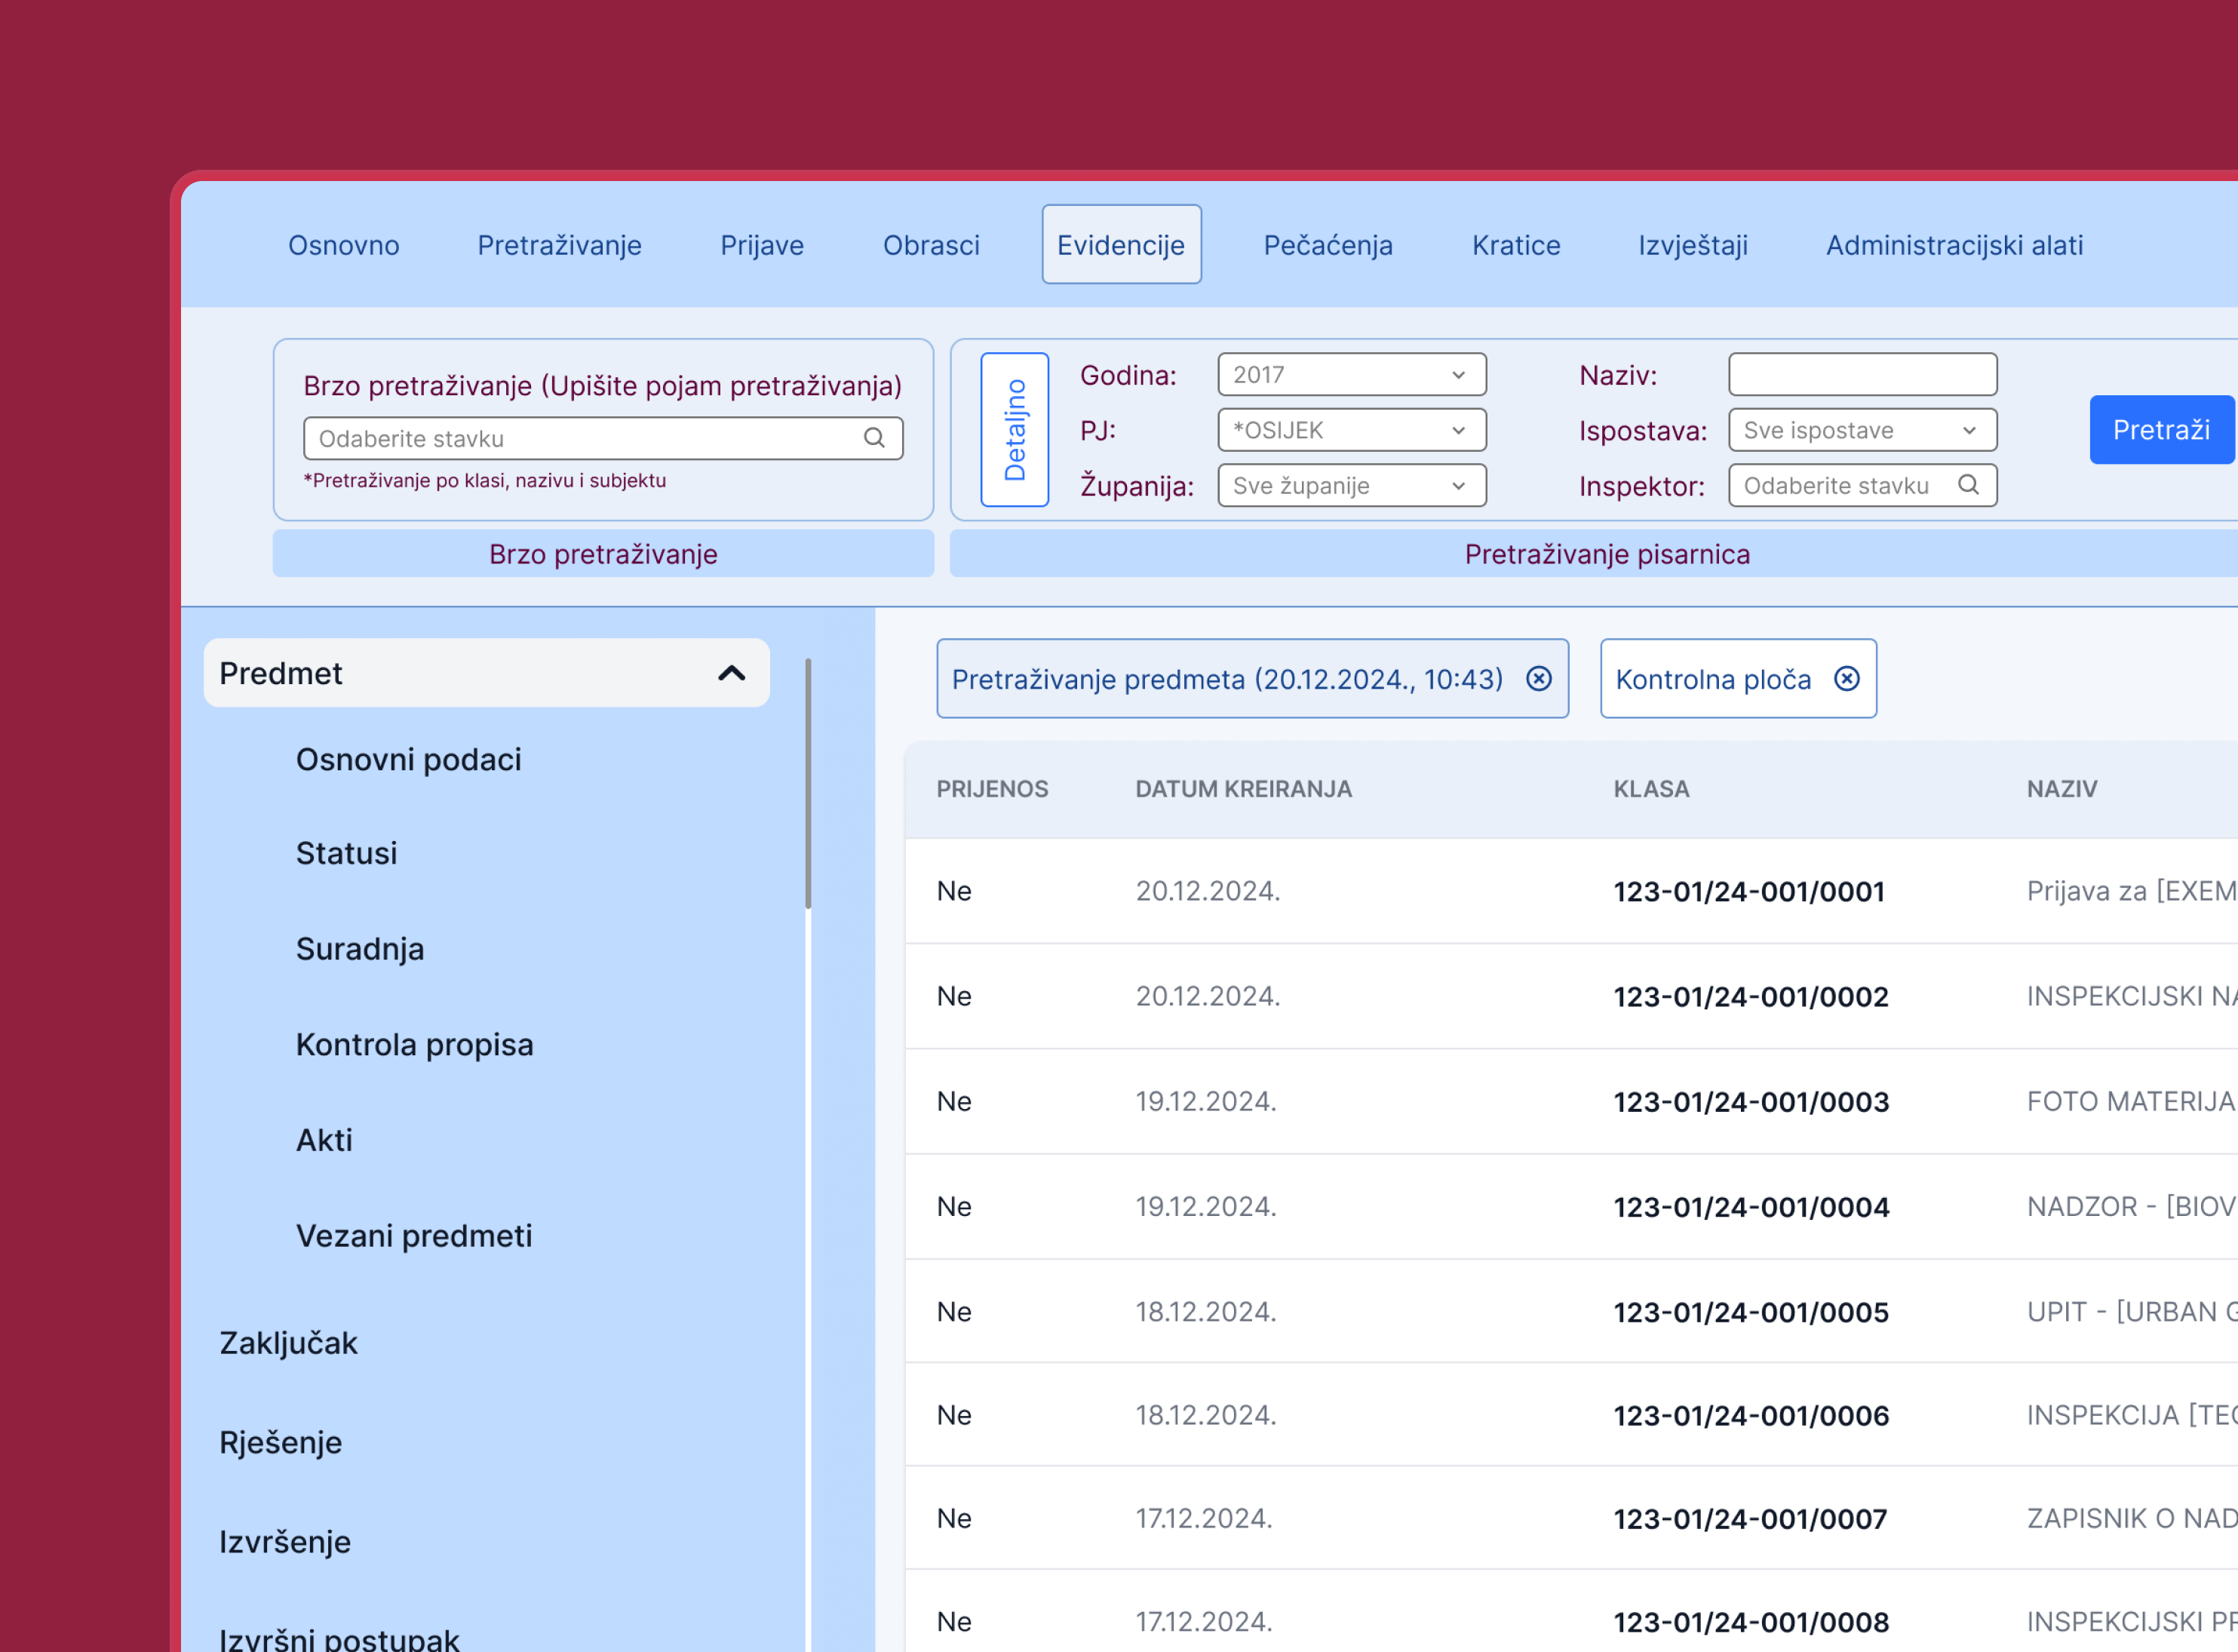Open the Pečaćenja menu item
Screen dimensions: 2238x1652
pyautogui.click(x=1327, y=245)
